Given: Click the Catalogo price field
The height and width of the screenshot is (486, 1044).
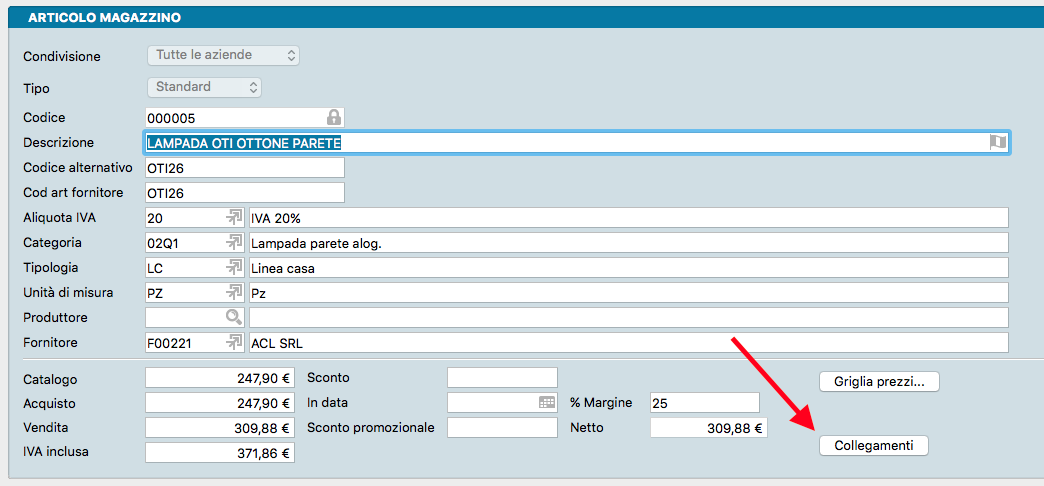Looking at the screenshot, I should tap(220, 377).
